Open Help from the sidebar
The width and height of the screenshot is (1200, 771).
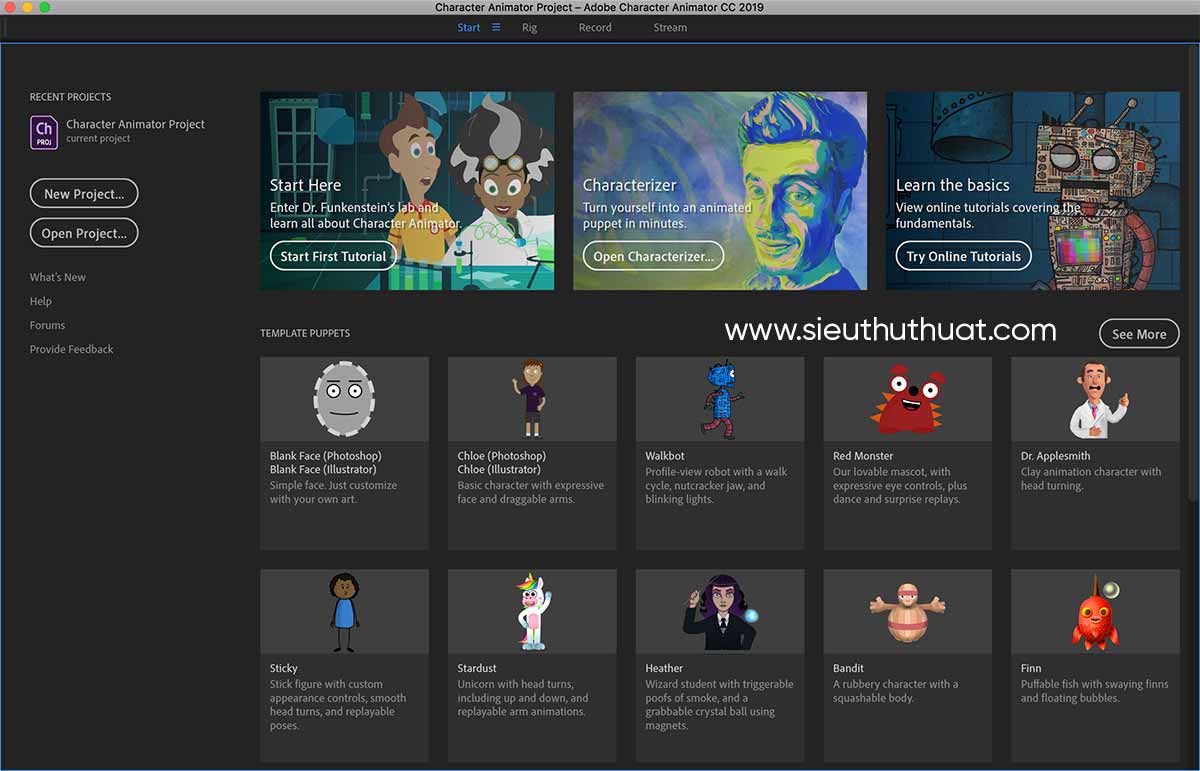click(x=40, y=301)
